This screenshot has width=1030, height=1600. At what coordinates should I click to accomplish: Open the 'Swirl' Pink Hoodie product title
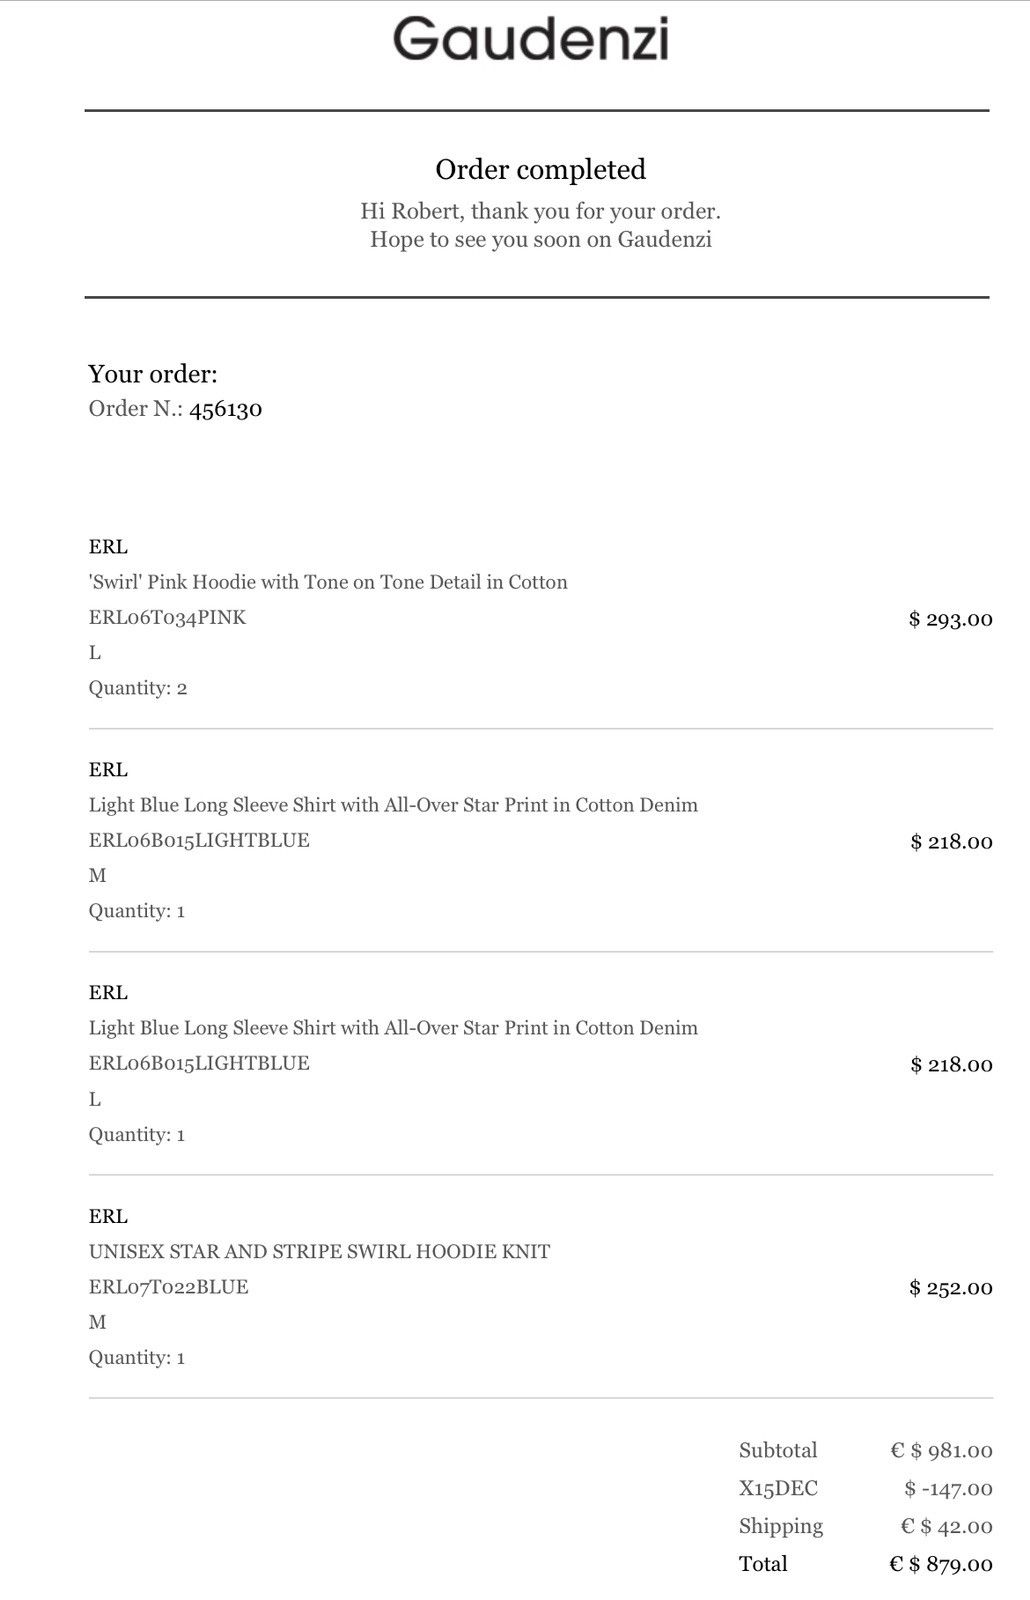328,582
